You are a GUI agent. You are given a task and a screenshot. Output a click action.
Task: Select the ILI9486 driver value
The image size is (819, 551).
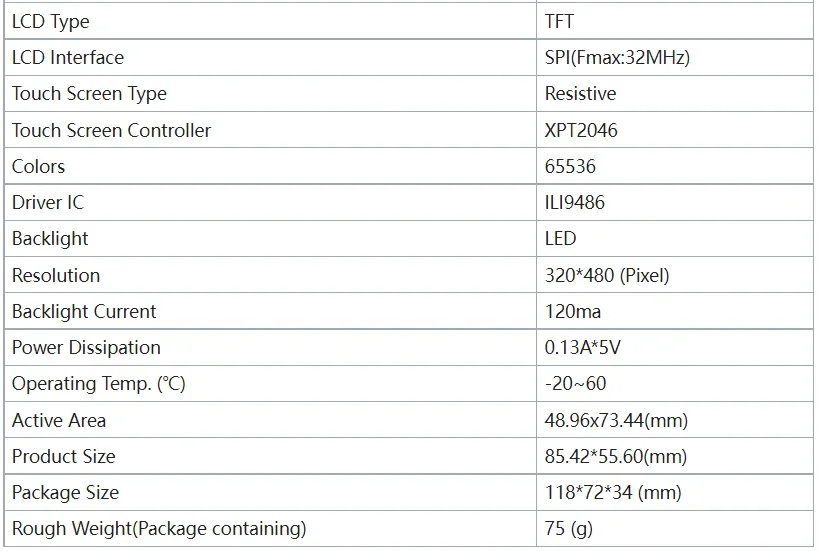[x=574, y=202]
